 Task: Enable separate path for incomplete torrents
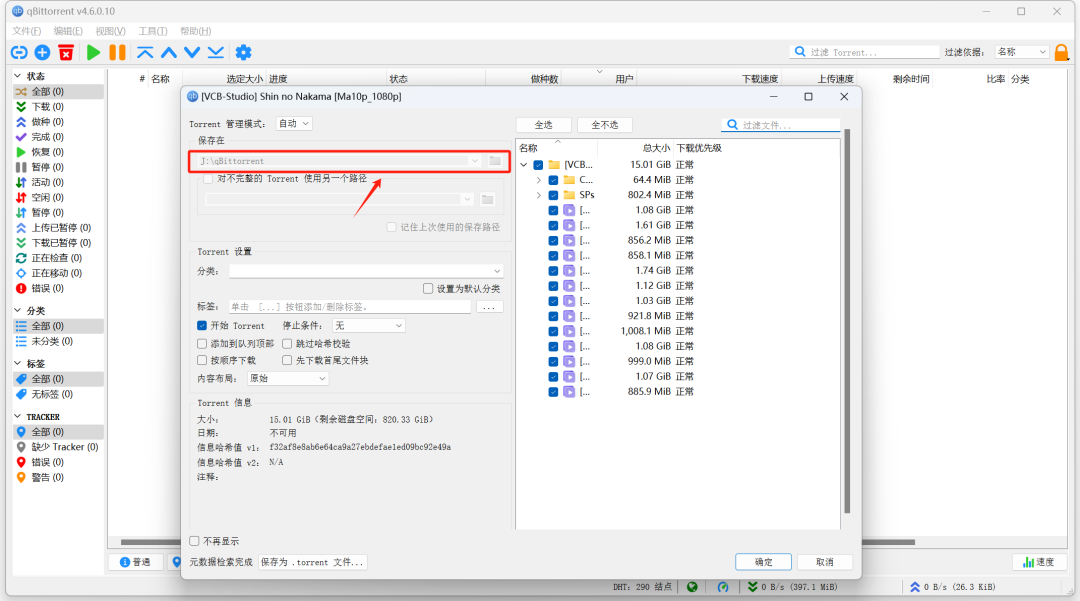click(208, 179)
